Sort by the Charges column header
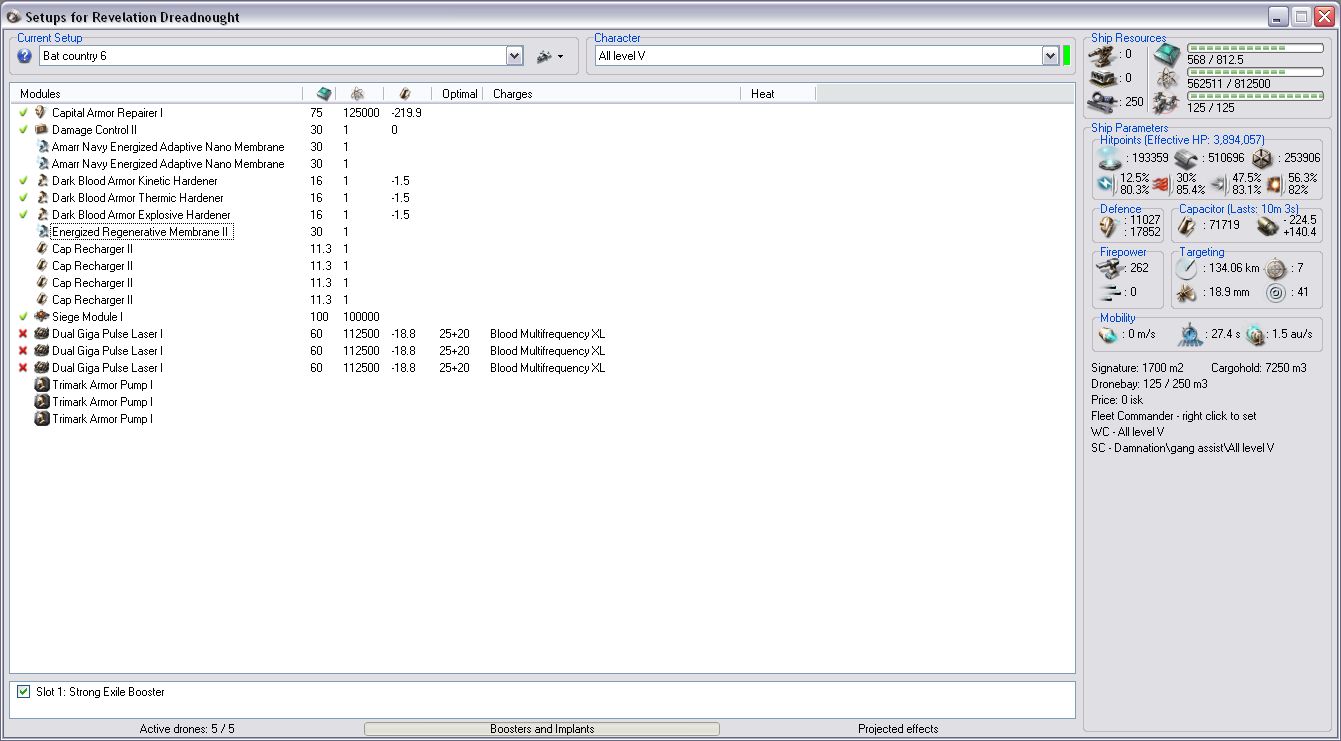This screenshot has height=741, width=1341. tap(611, 93)
